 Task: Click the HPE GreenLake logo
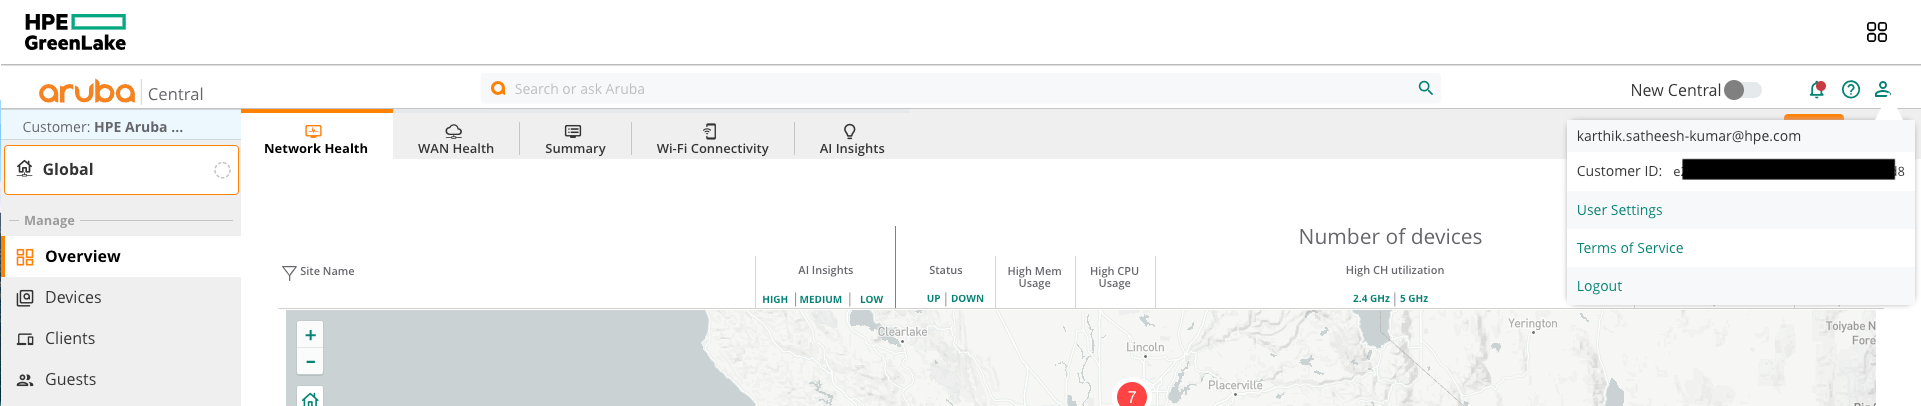[x=75, y=32]
